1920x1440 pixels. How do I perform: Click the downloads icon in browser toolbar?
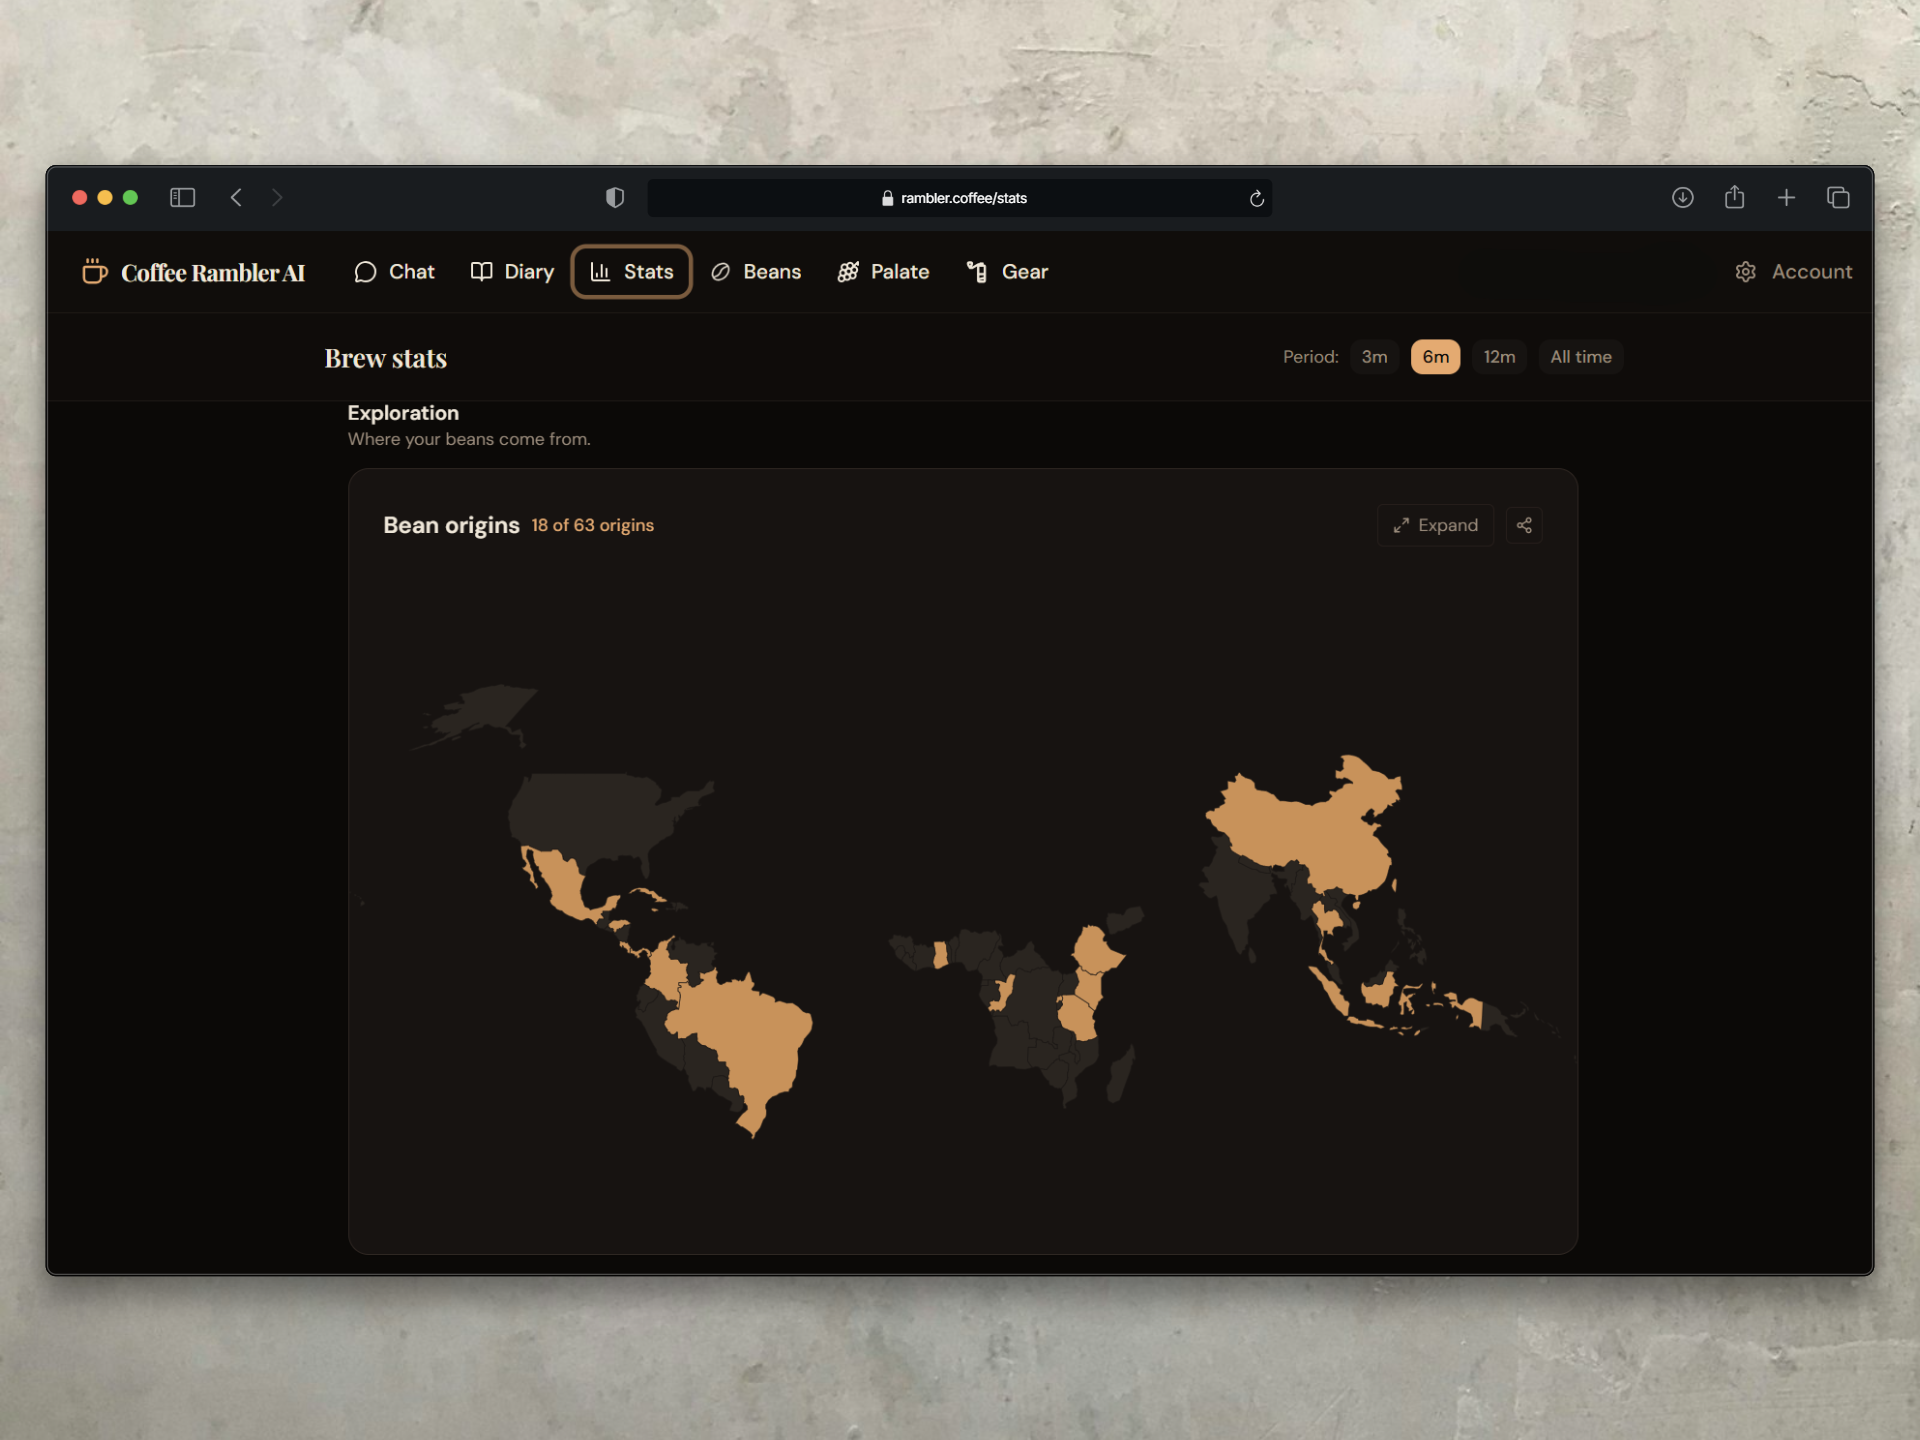pos(1683,197)
